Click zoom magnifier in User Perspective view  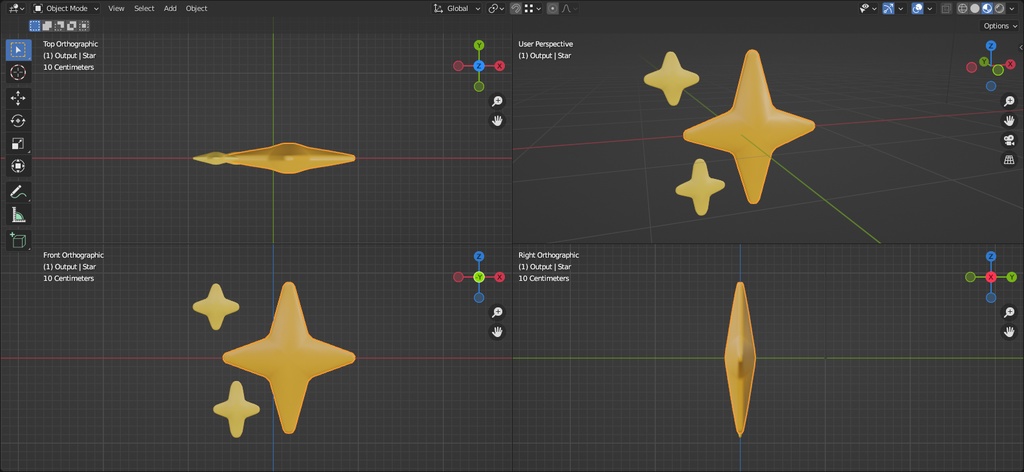click(x=1009, y=101)
